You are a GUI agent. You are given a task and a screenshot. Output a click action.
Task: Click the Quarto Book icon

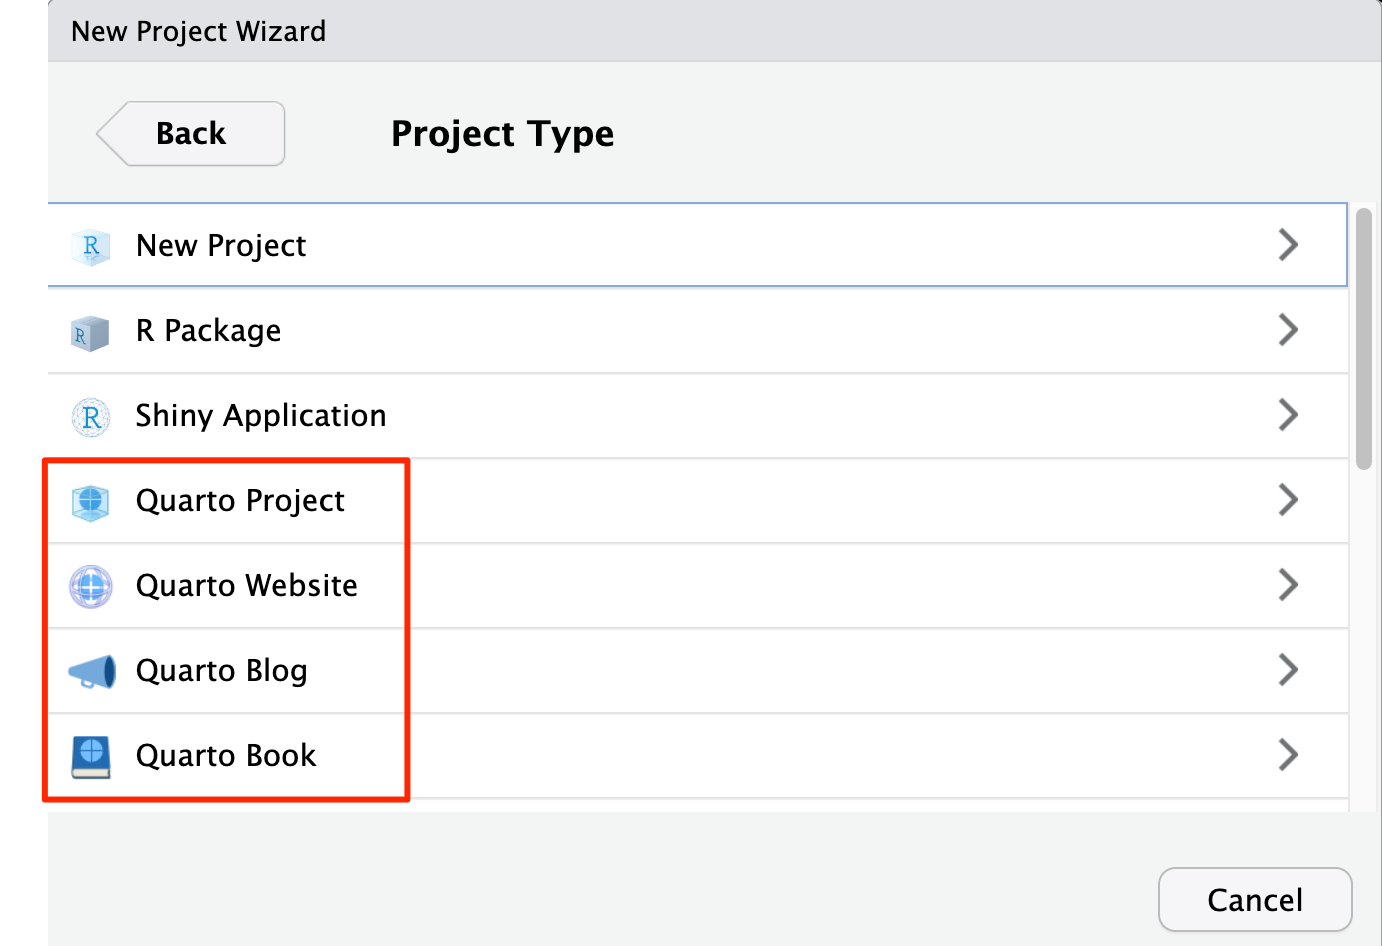coord(91,757)
